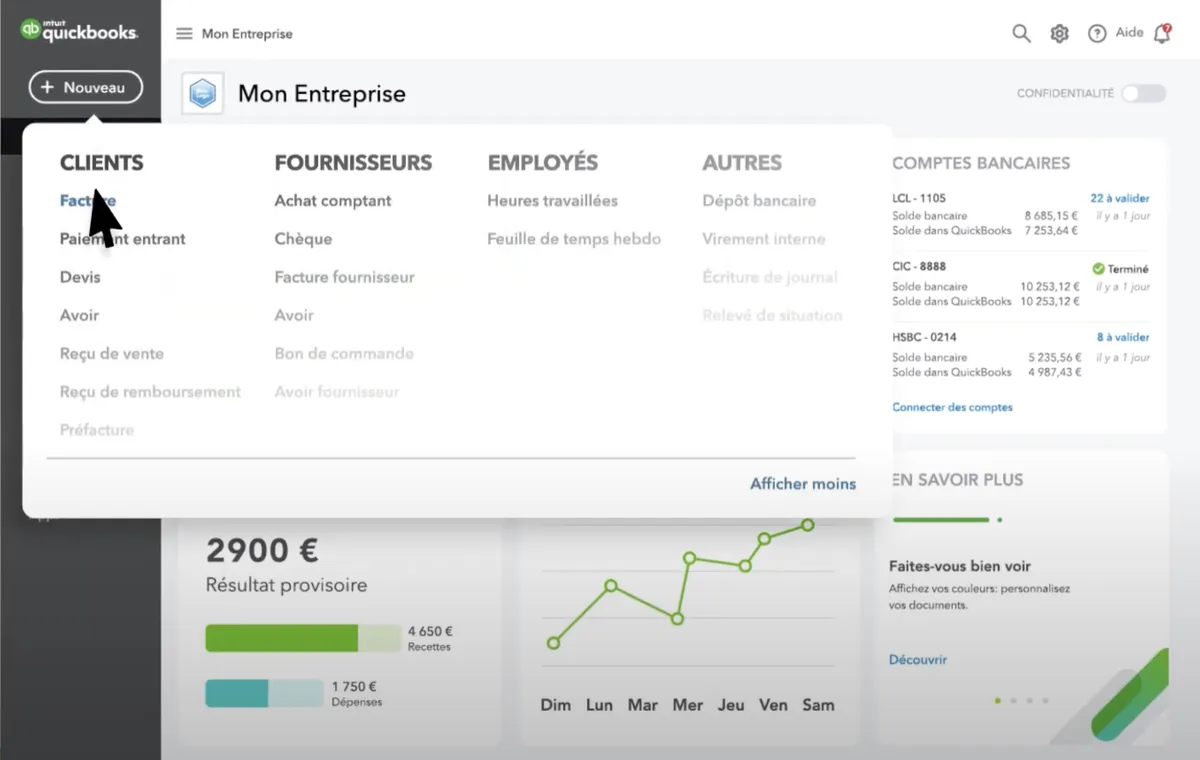Click the Aide help icon

(x=1097, y=33)
